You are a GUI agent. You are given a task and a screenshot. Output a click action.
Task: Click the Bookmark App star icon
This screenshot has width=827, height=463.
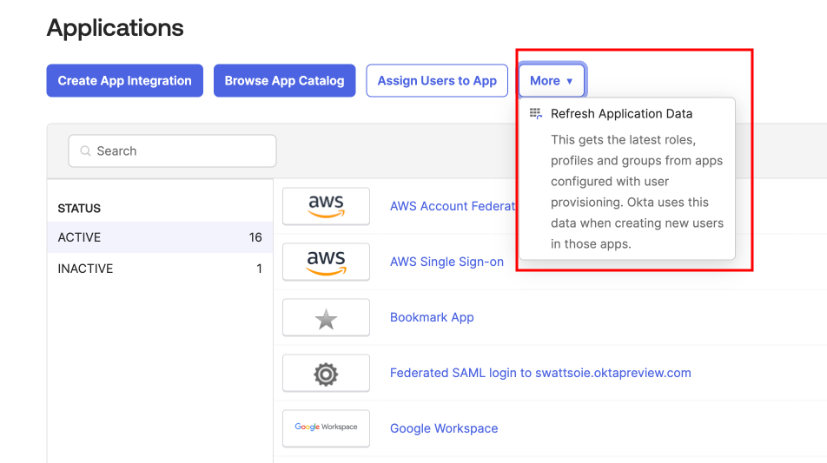(x=326, y=318)
